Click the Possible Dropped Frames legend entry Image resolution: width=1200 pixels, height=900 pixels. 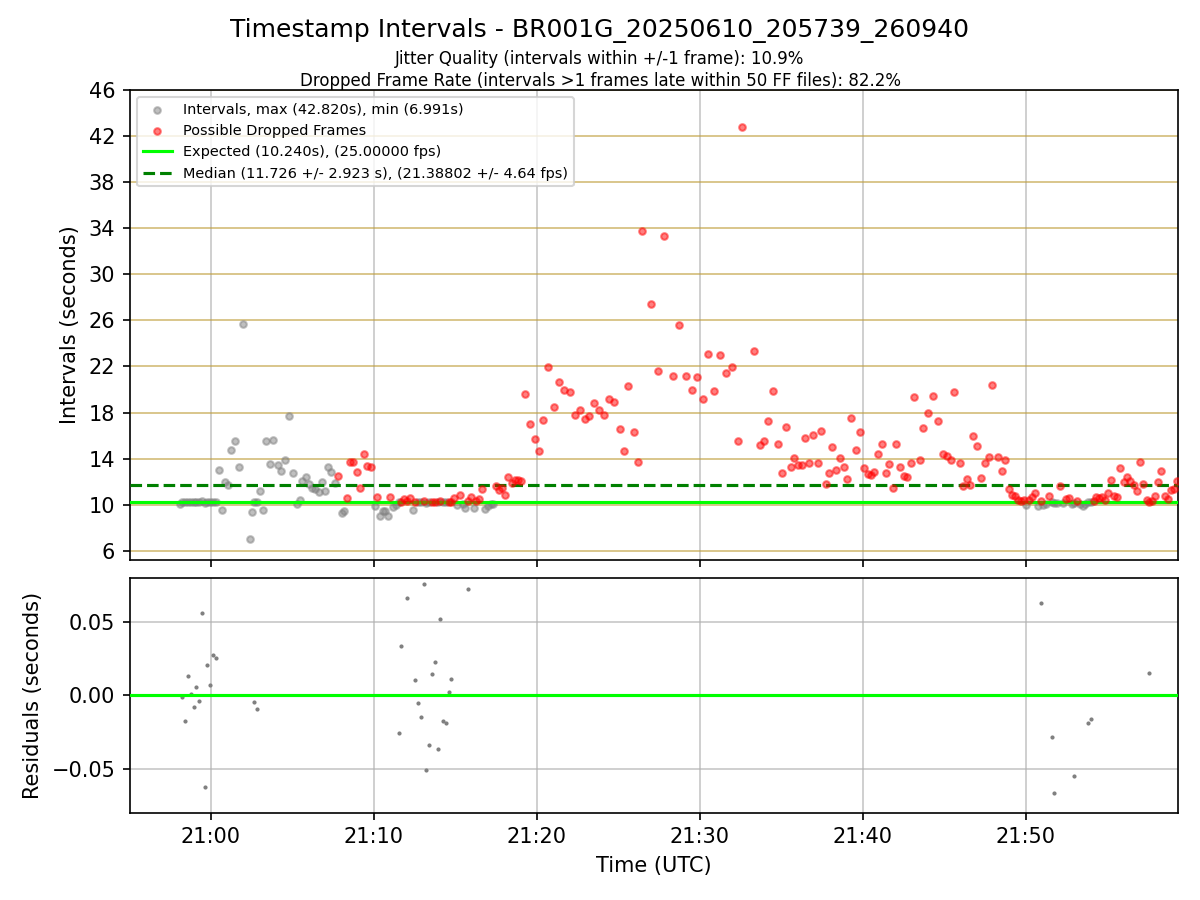click(275, 130)
